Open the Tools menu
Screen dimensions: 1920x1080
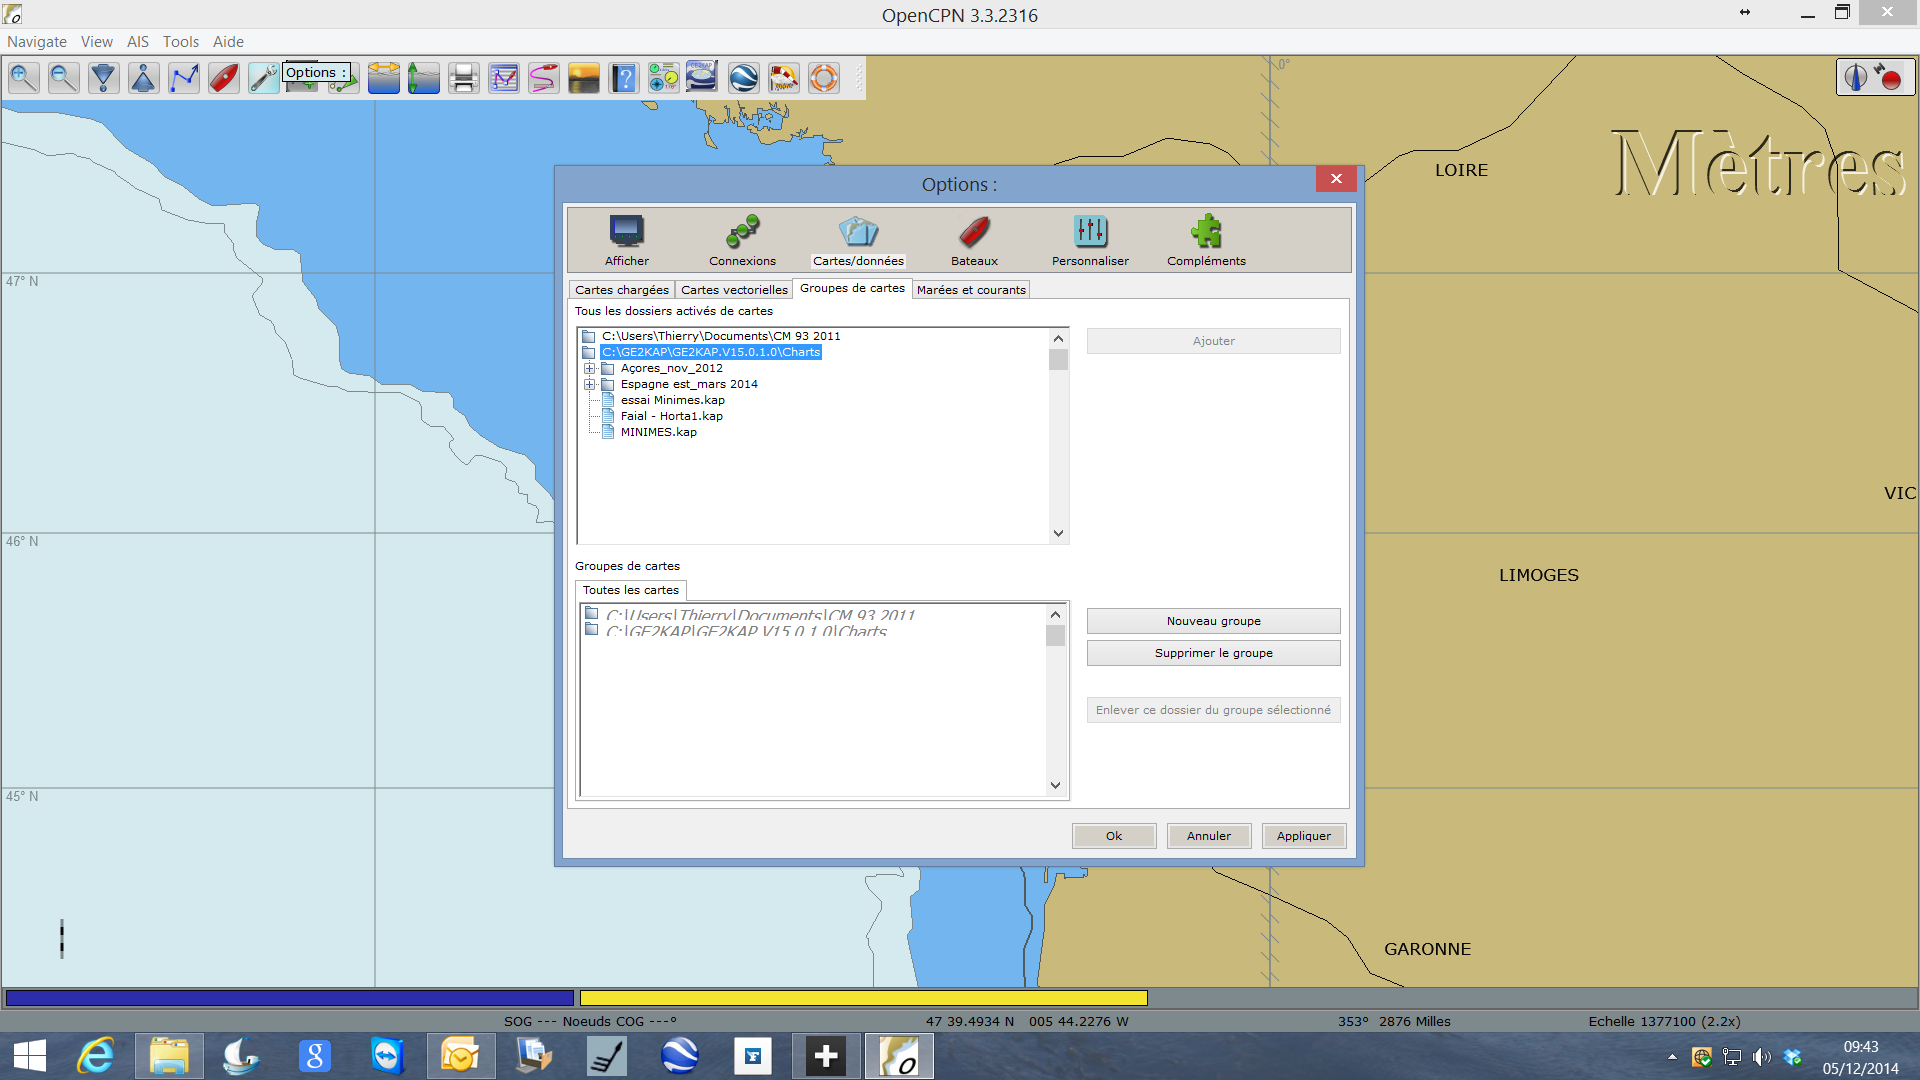coord(181,42)
